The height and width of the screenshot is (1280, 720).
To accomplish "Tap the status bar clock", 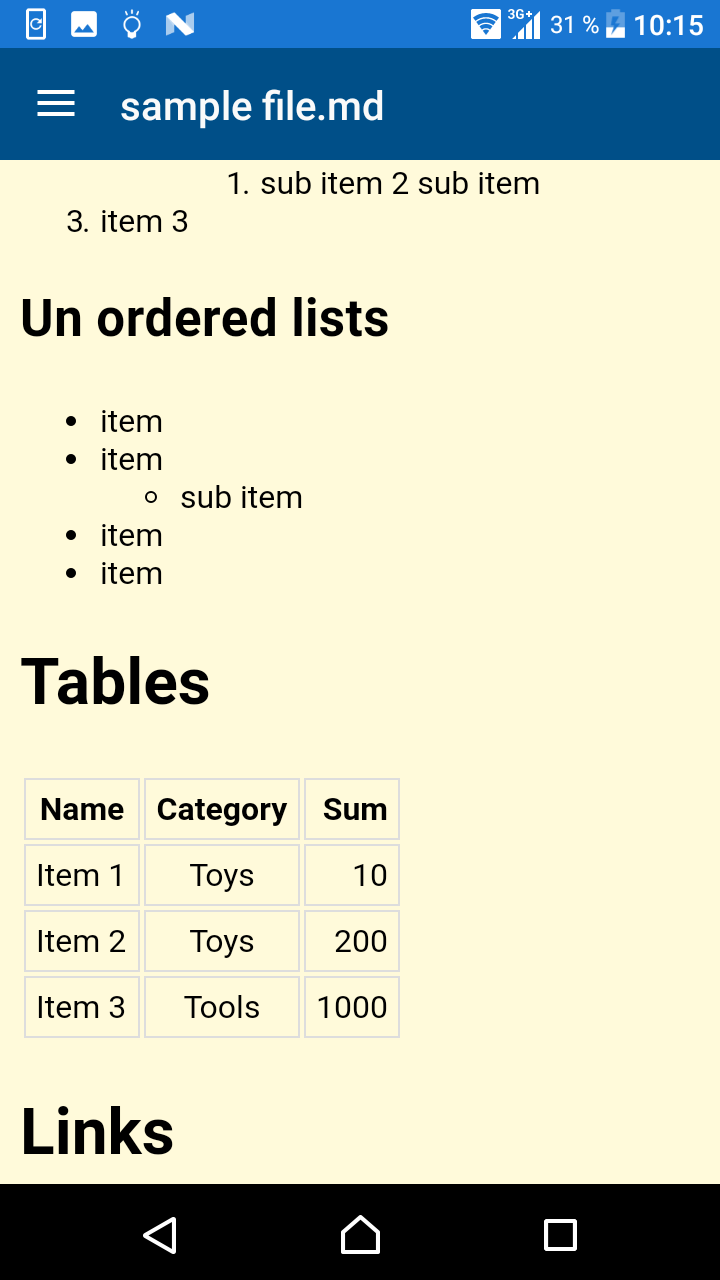I will point(668,24).
